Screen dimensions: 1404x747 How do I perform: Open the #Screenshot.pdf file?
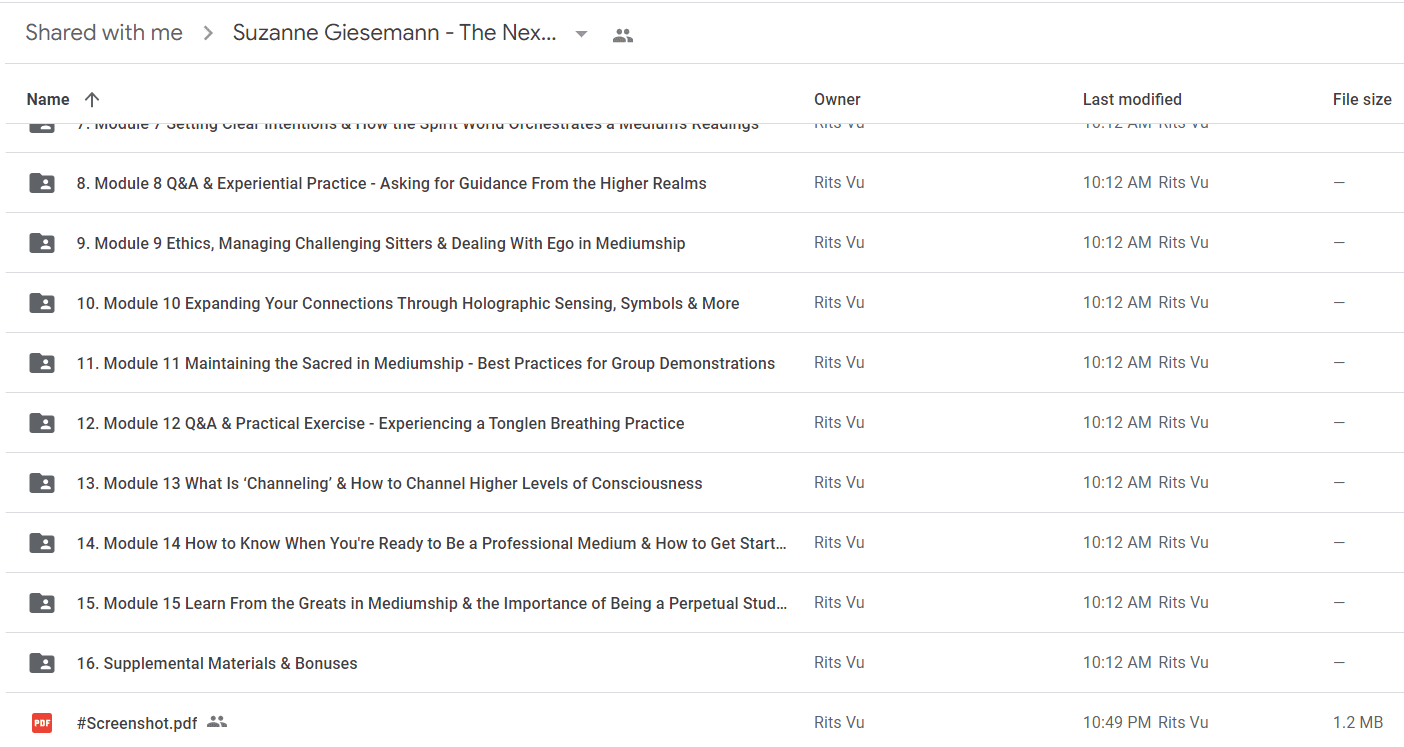(x=137, y=723)
